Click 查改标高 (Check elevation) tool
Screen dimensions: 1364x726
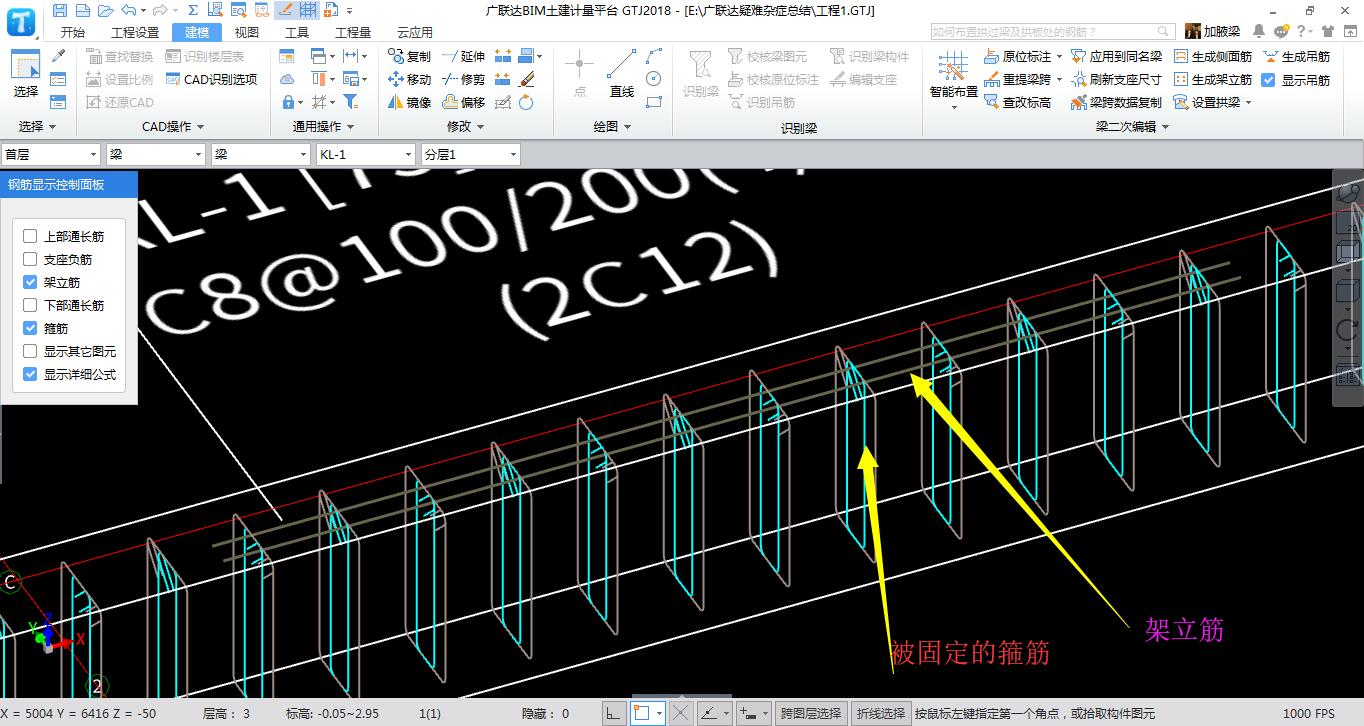tap(1017, 102)
